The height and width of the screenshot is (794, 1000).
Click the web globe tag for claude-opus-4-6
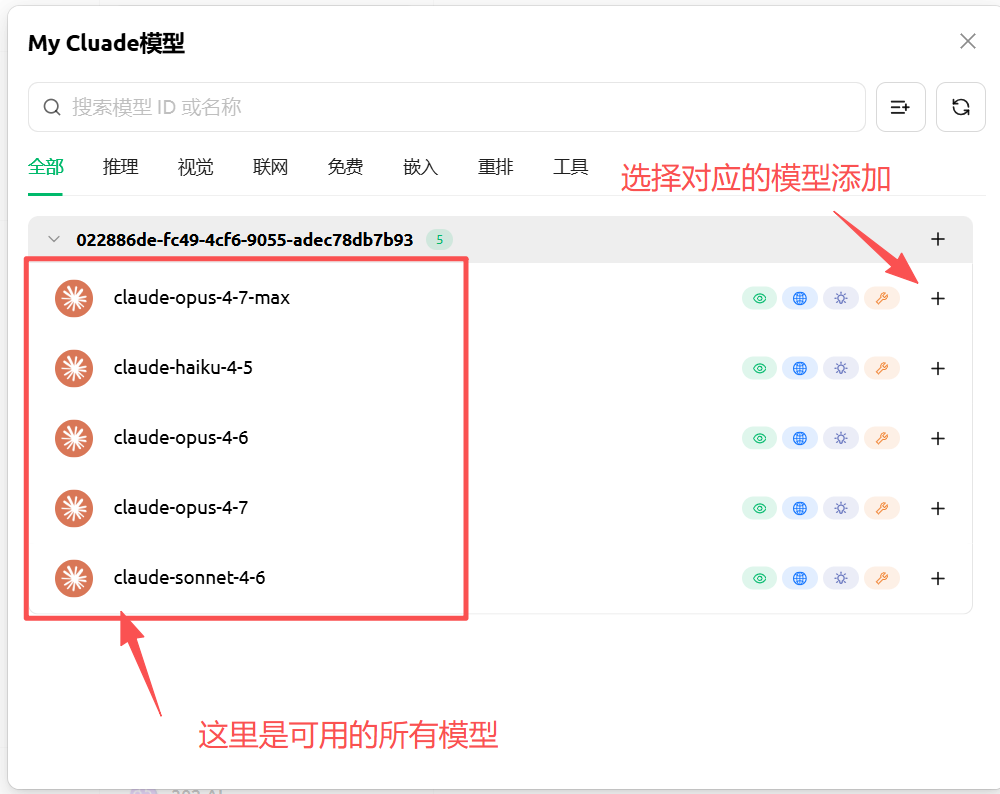coord(800,439)
